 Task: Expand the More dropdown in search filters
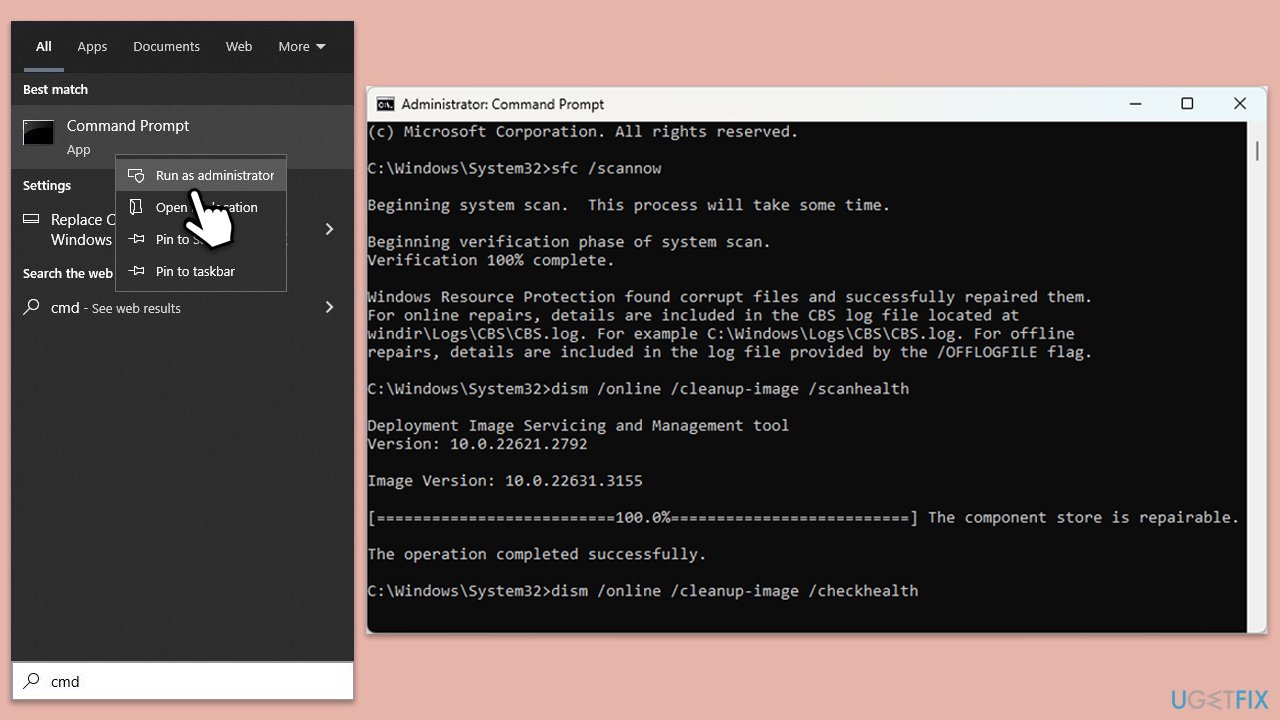pyautogui.click(x=302, y=46)
